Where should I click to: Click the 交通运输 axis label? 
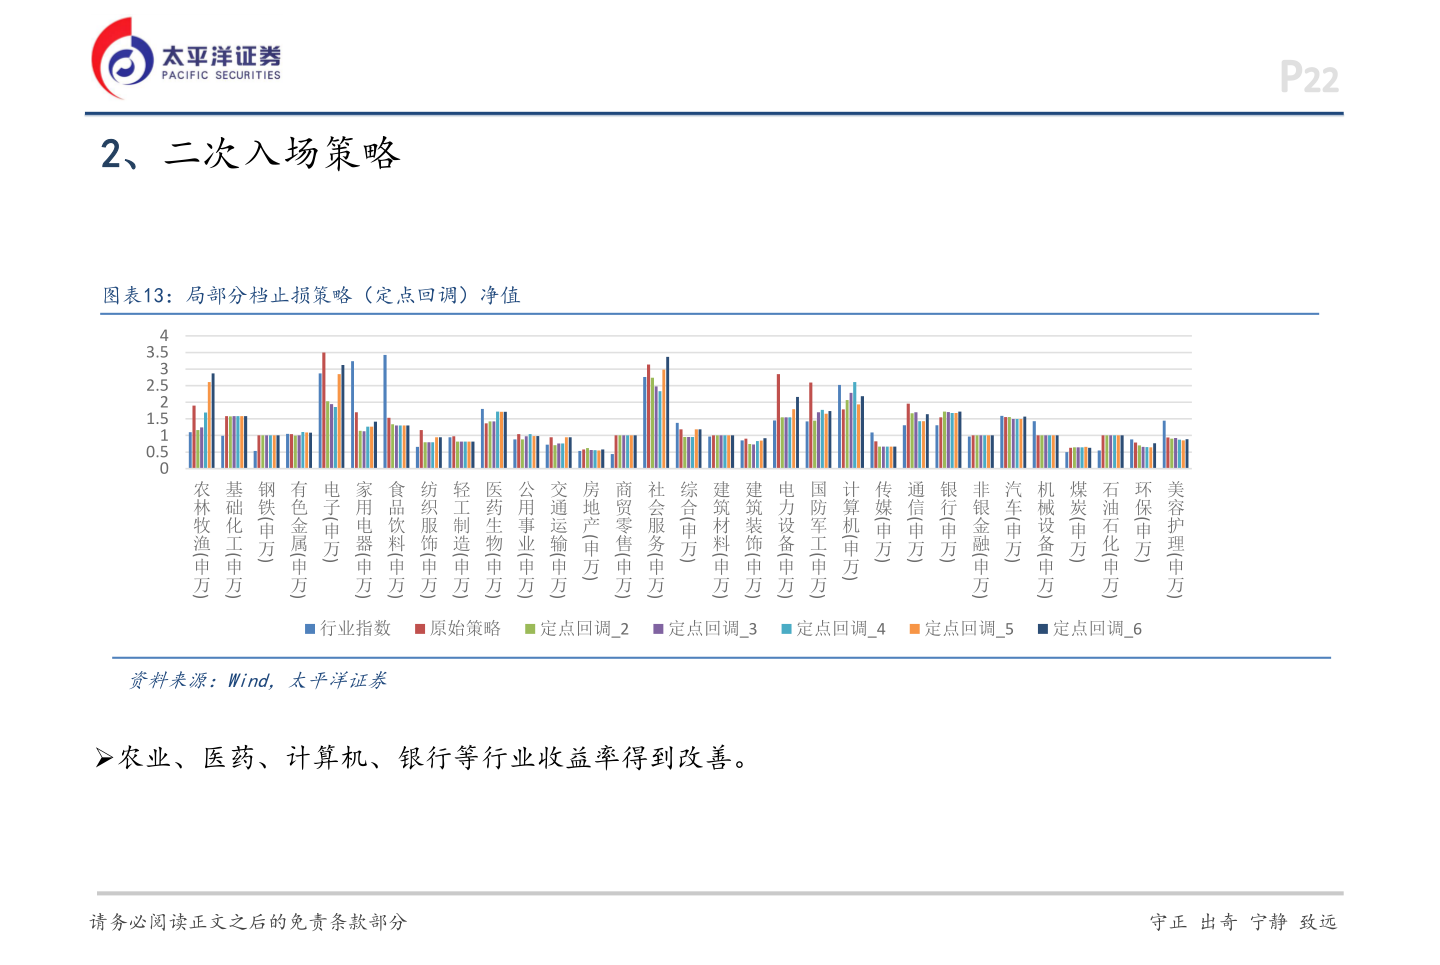point(559,539)
